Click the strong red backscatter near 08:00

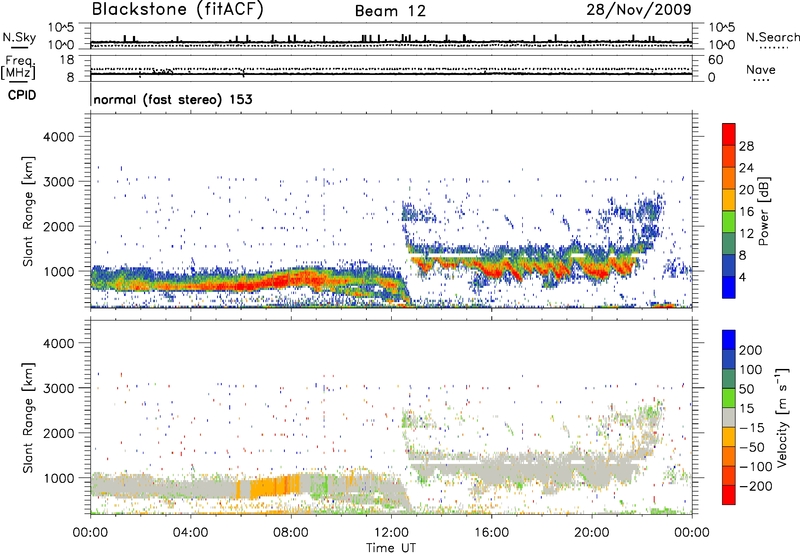[293, 280]
